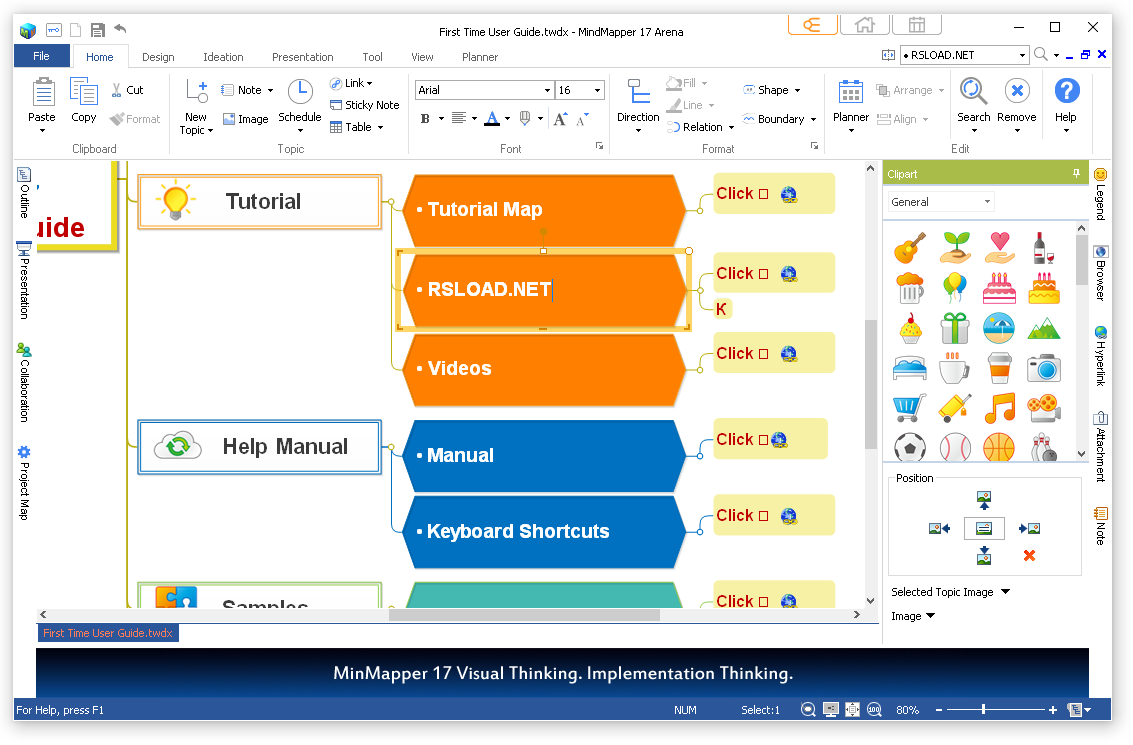Select the camera clipart
The height and width of the screenshot is (745, 1133).
coord(1043,368)
